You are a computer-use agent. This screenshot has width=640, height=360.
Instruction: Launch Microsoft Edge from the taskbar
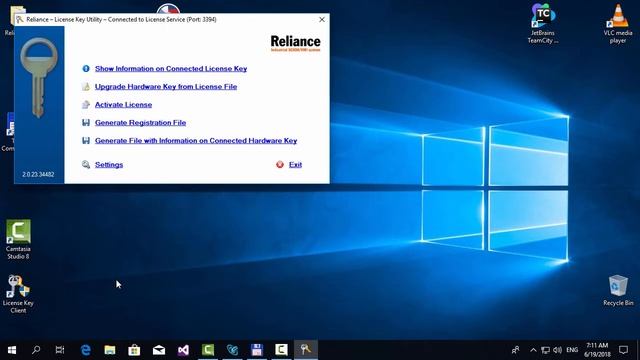point(86,350)
